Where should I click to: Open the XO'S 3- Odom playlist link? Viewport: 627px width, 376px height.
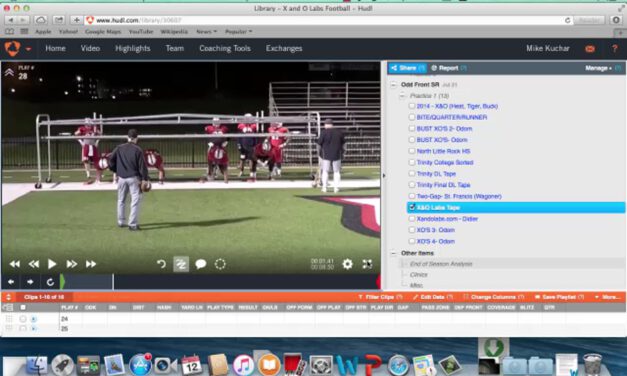pyautogui.click(x=435, y=230)
